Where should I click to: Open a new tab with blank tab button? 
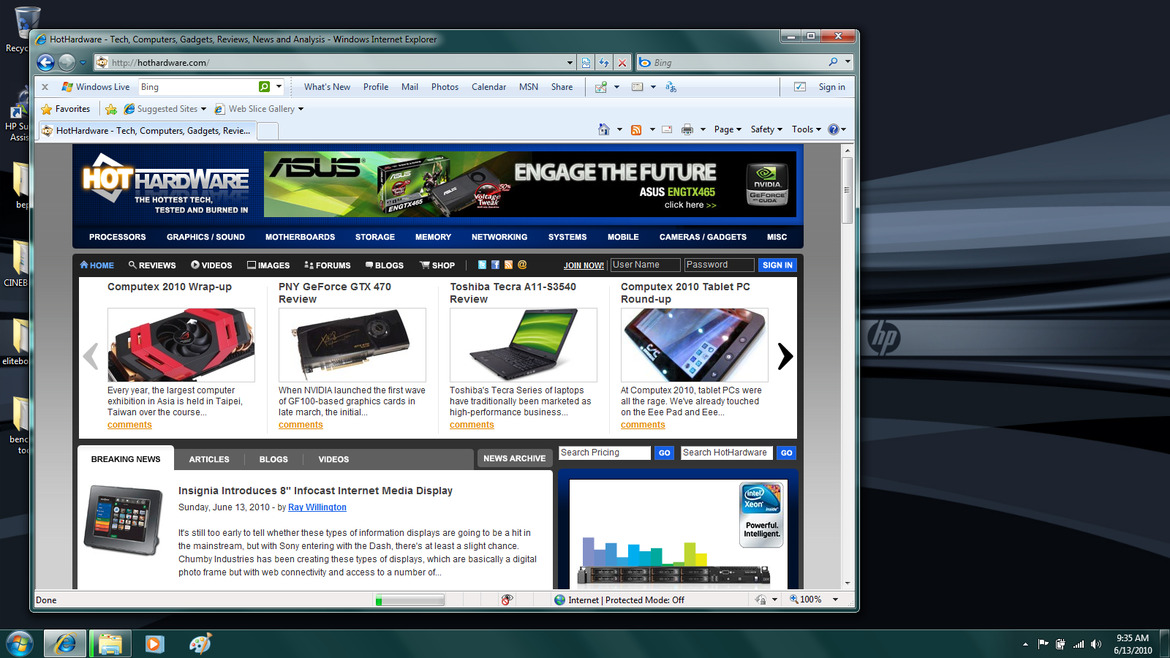point(268,131)
